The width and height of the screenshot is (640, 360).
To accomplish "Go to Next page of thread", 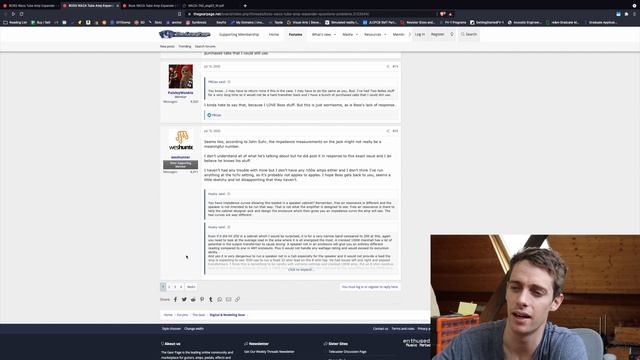I will pos(191,287).
